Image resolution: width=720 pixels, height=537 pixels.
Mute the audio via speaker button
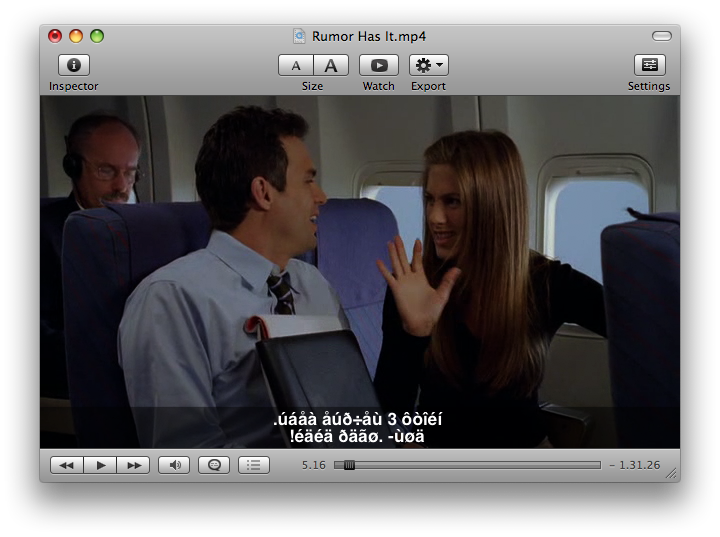click(174, 465)
